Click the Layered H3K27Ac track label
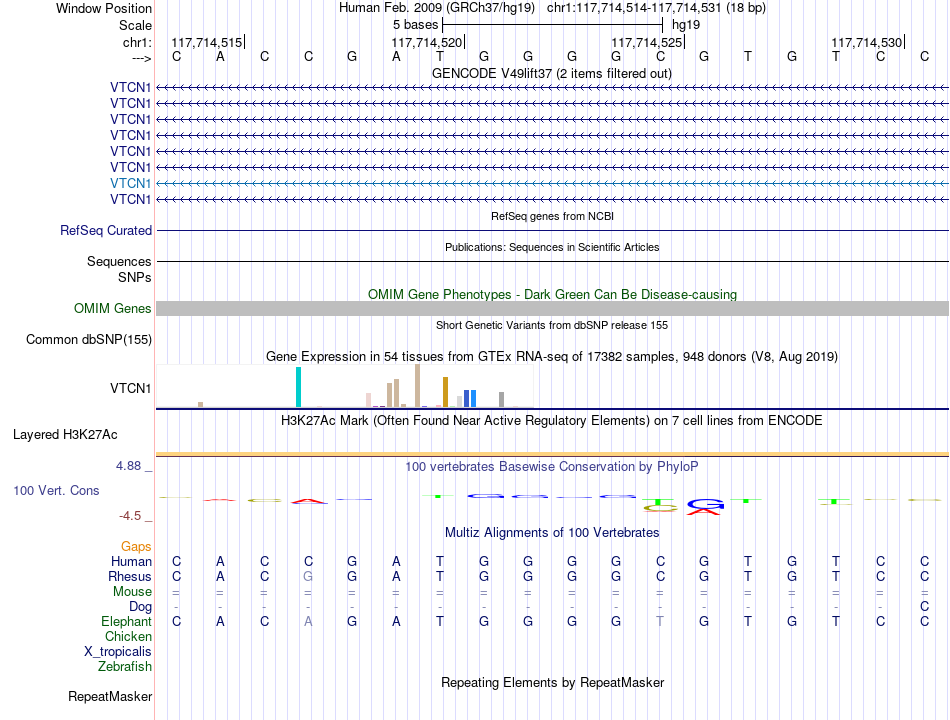 pyautogui.click(x=65, y=435)
